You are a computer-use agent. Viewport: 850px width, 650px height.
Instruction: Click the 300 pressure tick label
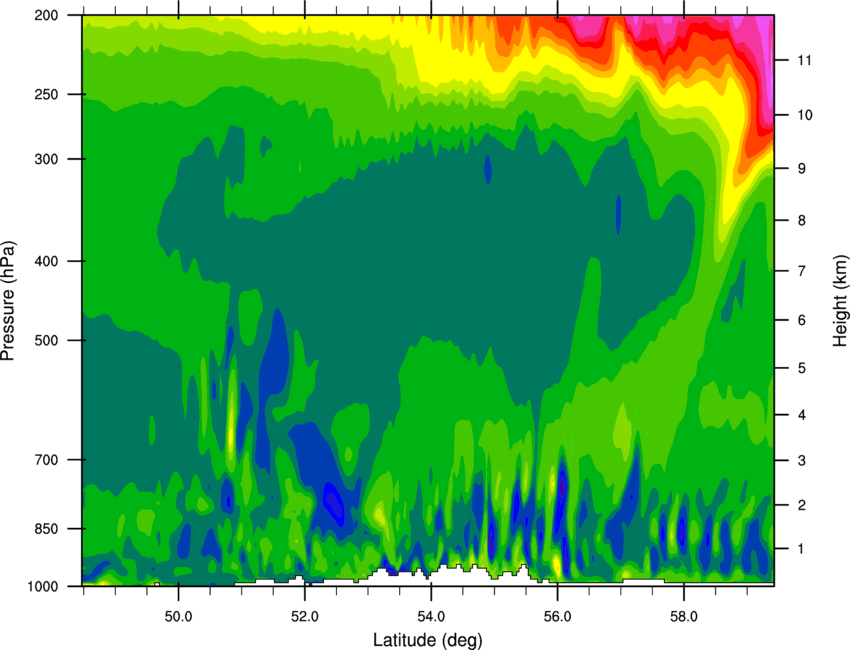[46, 159]
